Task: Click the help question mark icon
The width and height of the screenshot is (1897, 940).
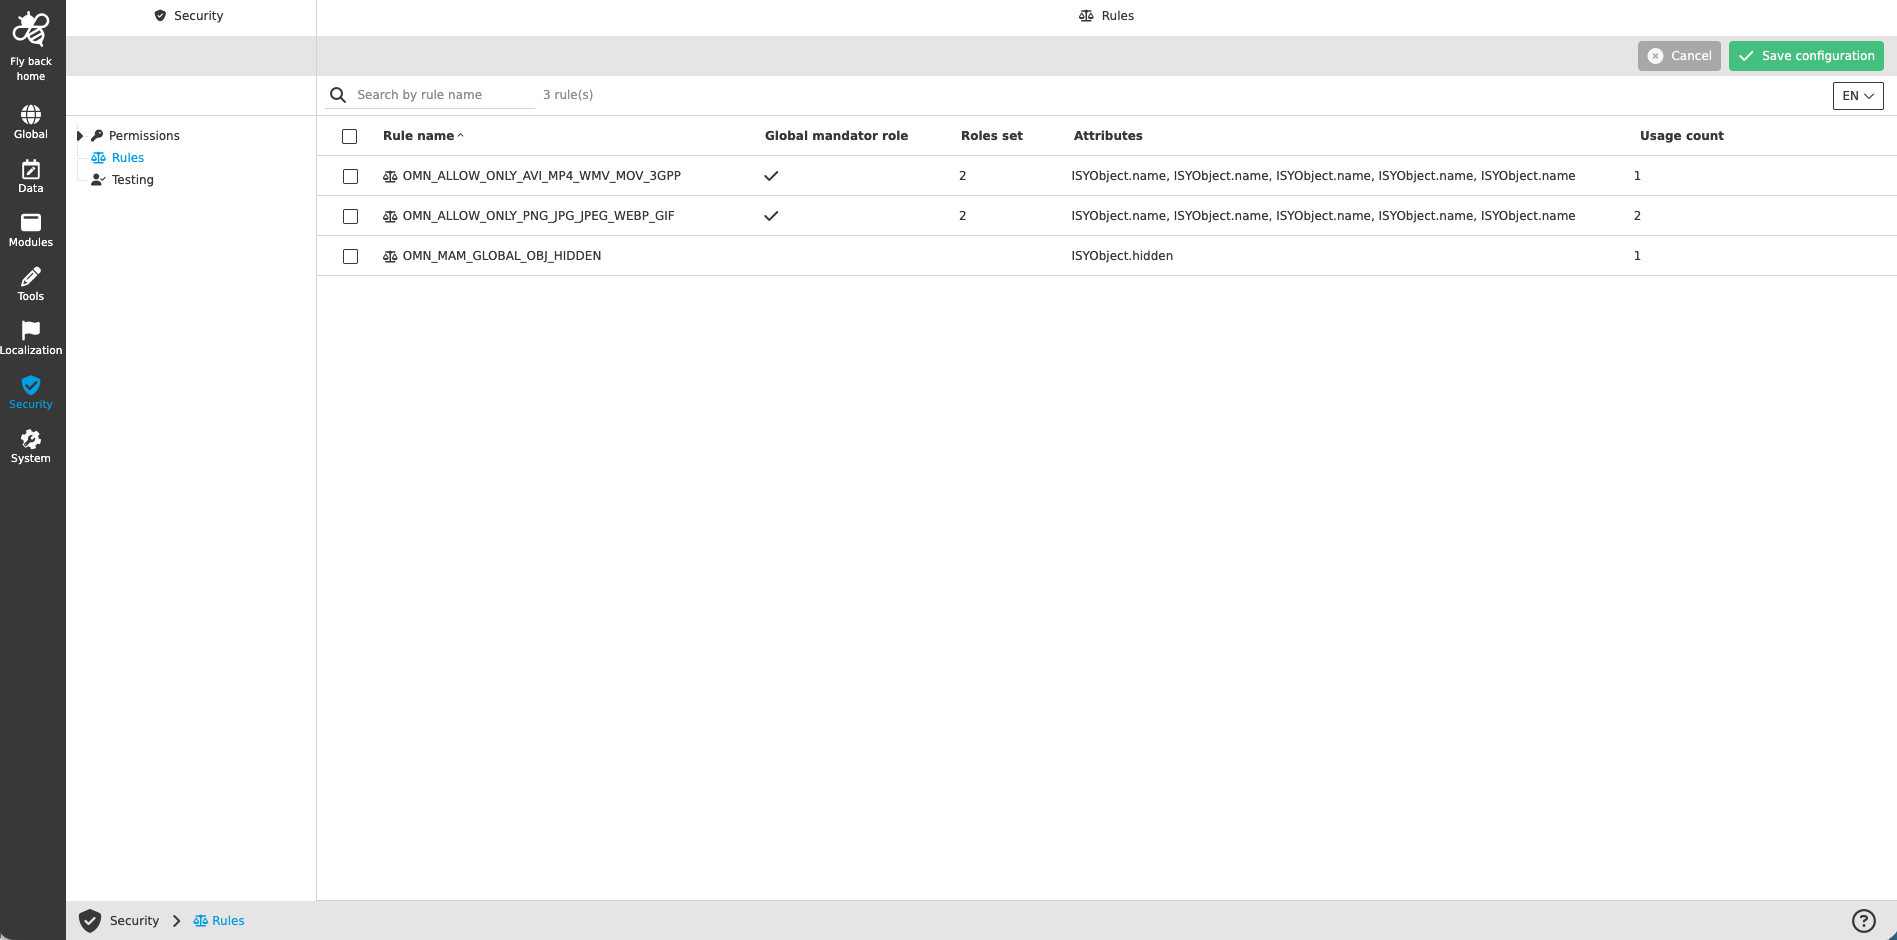Action: pos(1864,921)
